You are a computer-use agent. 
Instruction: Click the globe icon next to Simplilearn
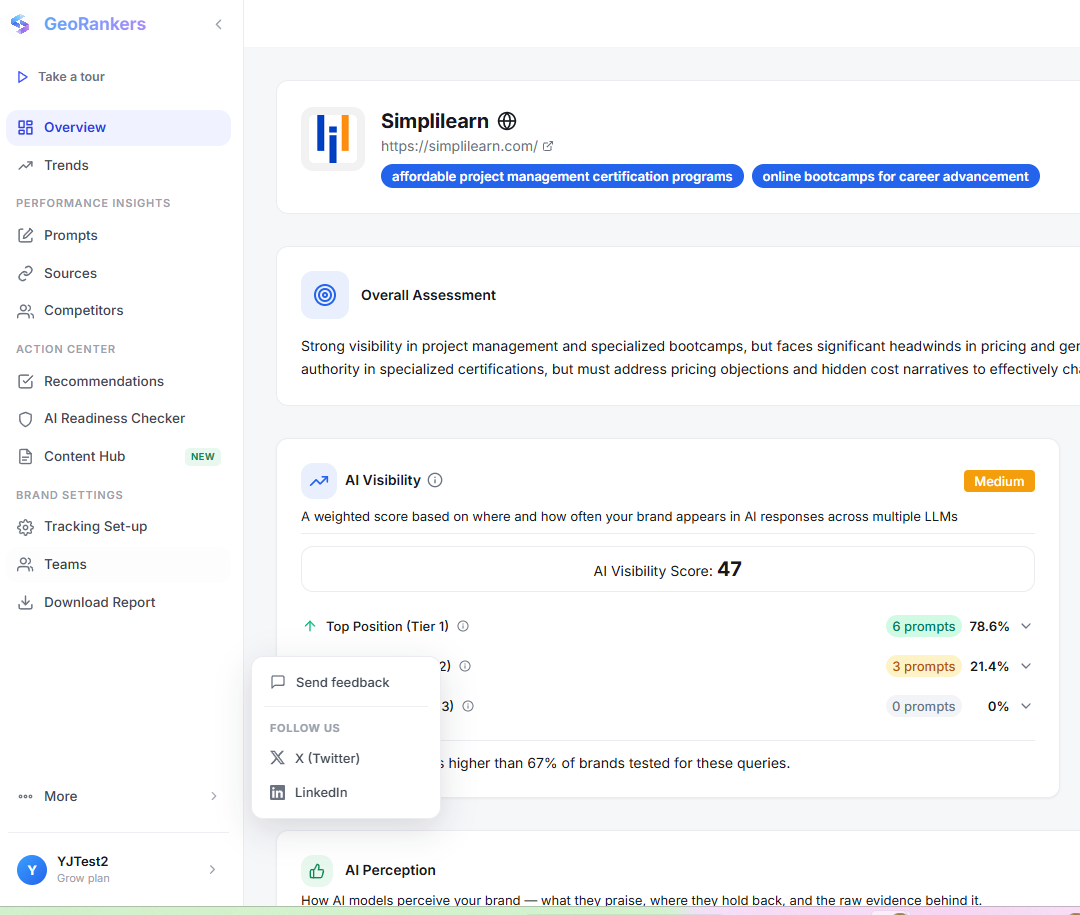click(x=507, y=121)
